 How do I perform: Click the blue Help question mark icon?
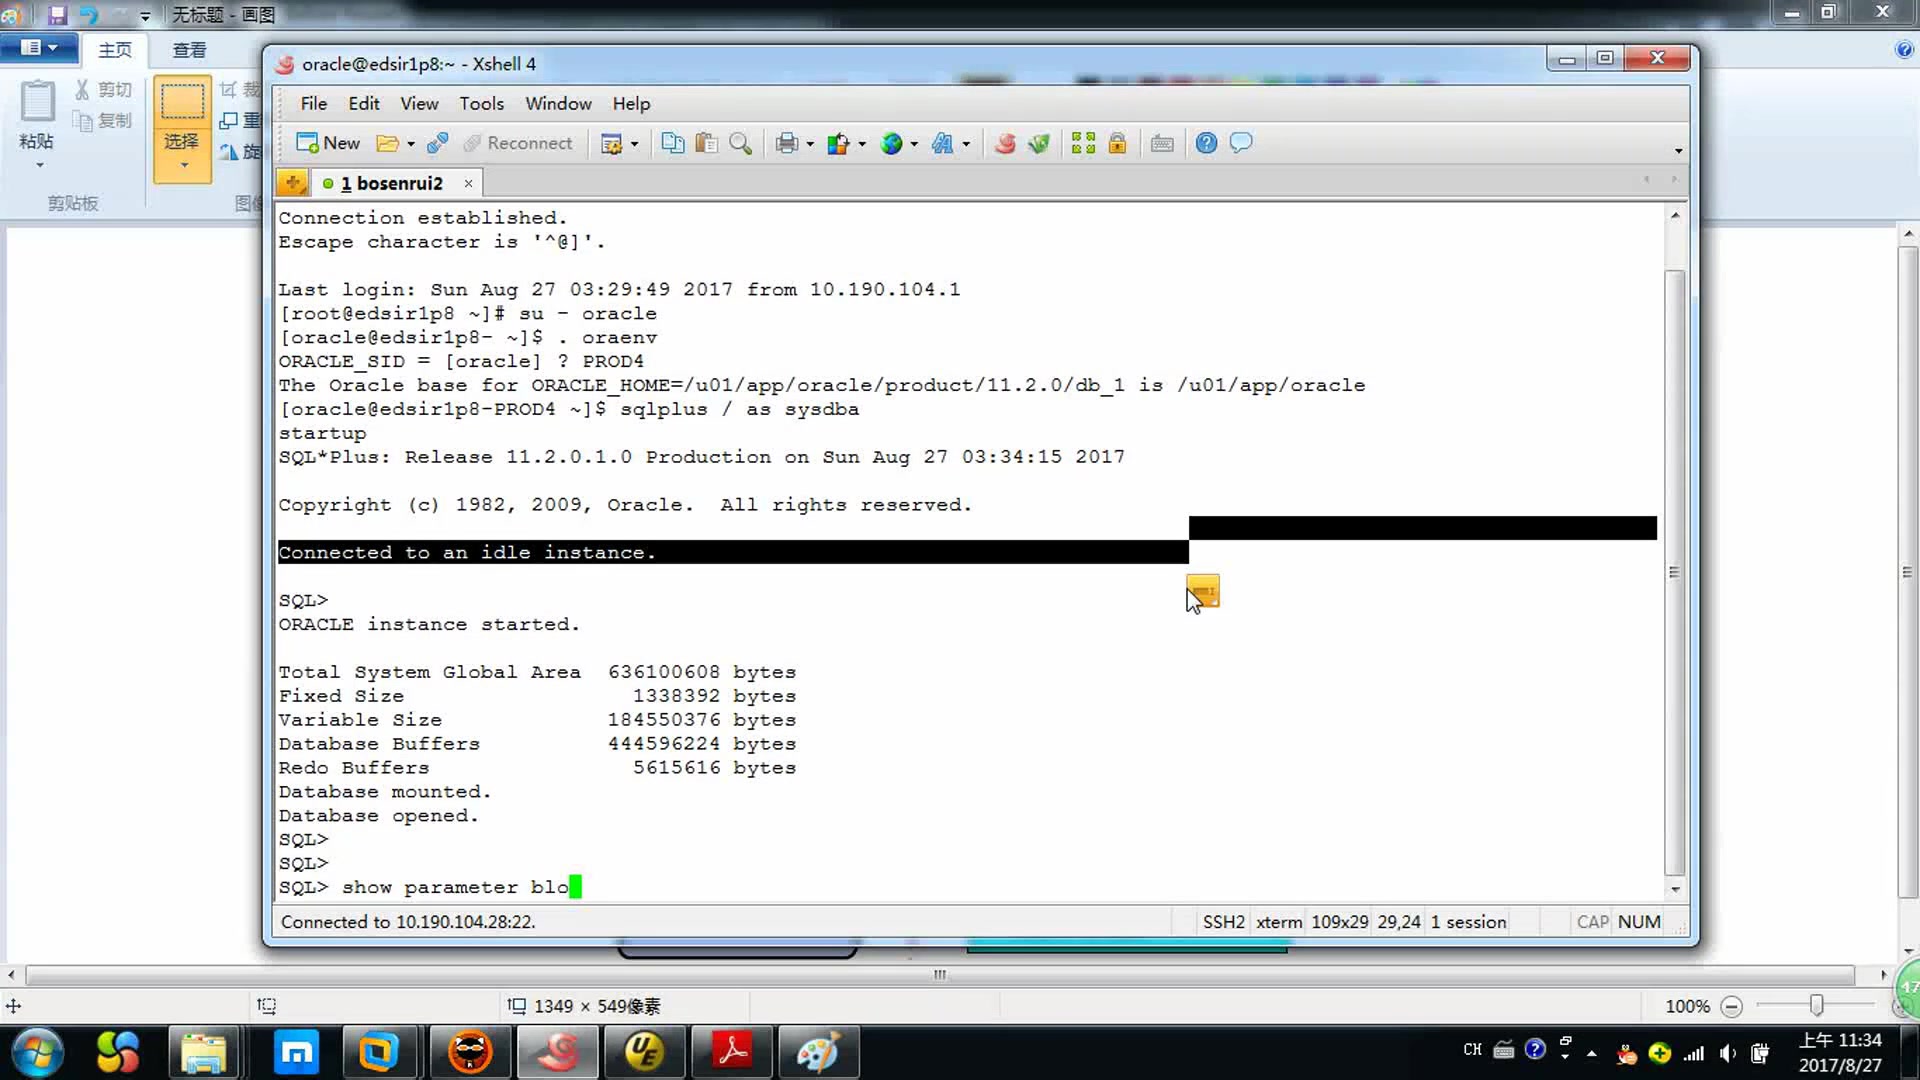[1206, 143]
